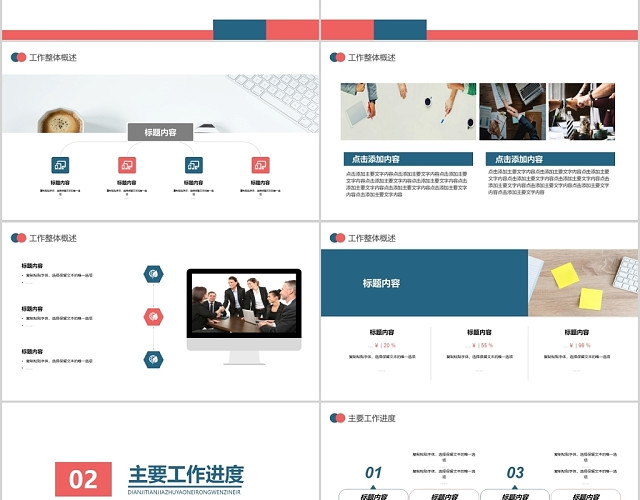Select the left blue 点击添加内容 bar
This screenshot has height=500, width=640.
pos(408,159)
